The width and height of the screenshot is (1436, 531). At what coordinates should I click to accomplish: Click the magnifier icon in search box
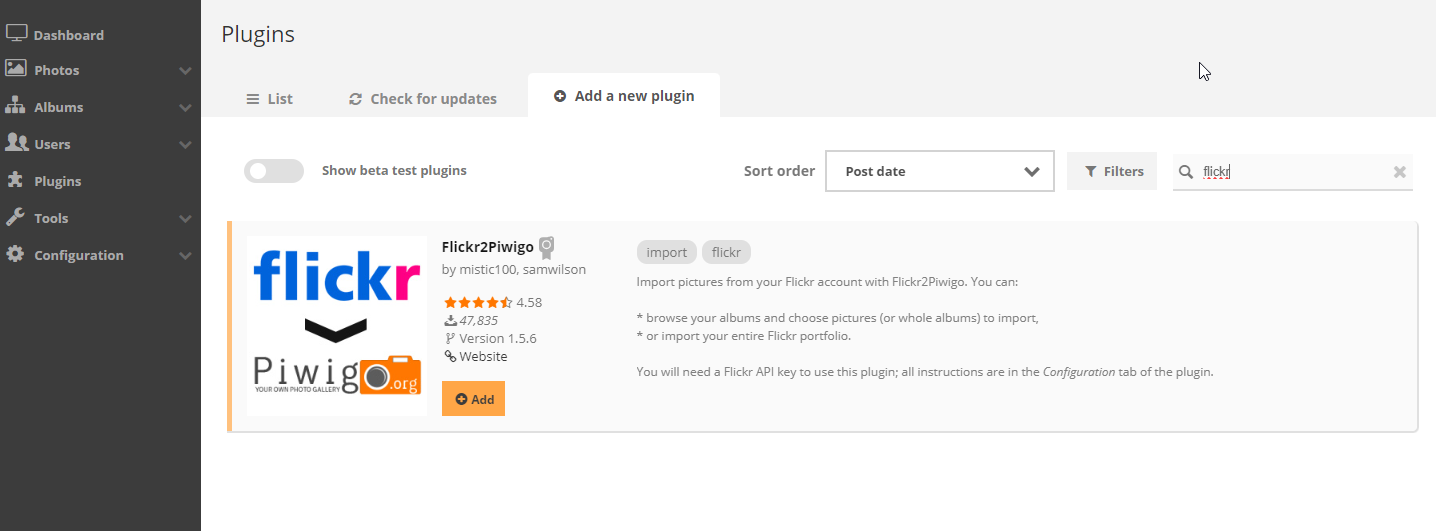[1186, 172]
